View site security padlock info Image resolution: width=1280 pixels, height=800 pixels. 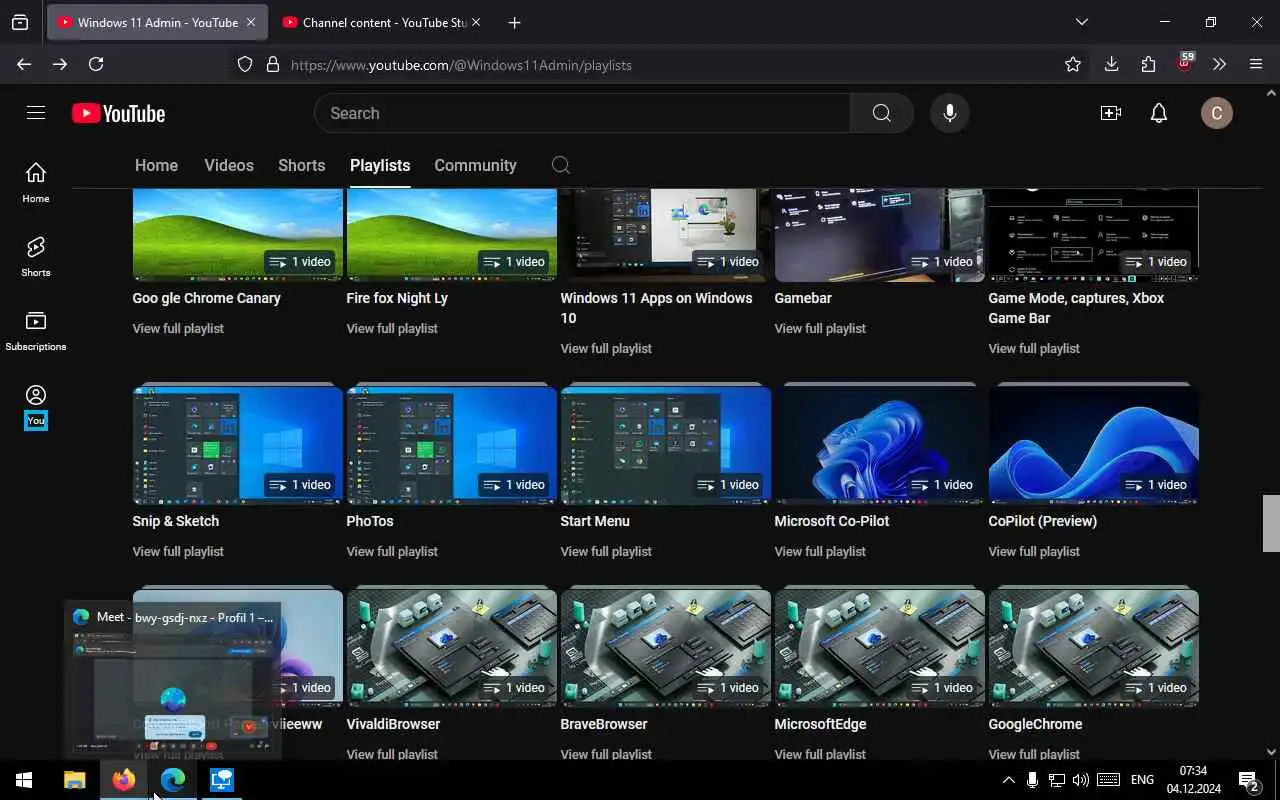click(273, 64)
